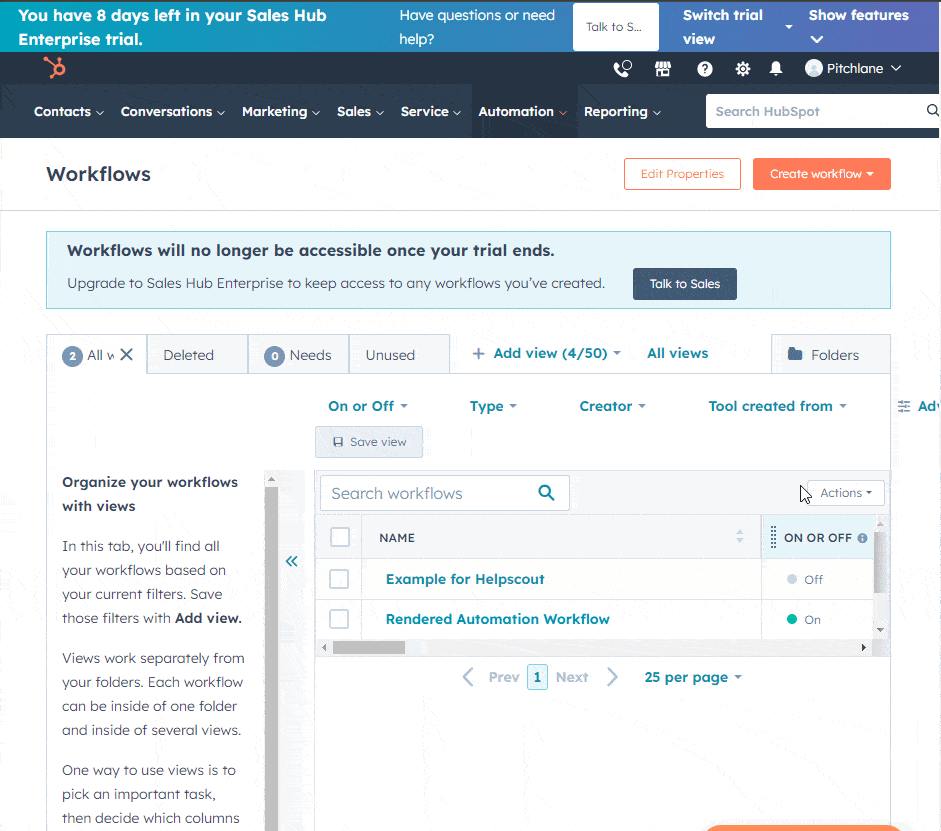Screen dimensions: 941x831
Task: Open the Service navigation menu
Action: 430,112
